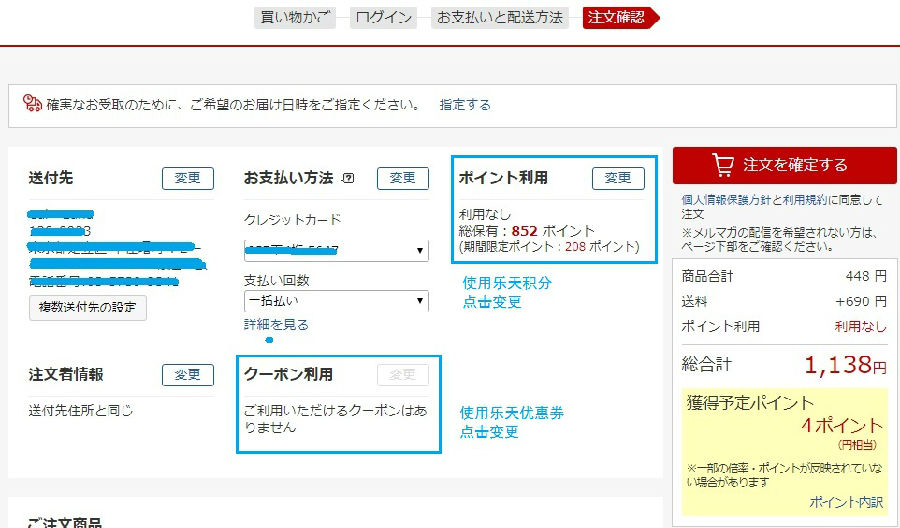Open the 個人情報保護方針 link

click(727, 200)
